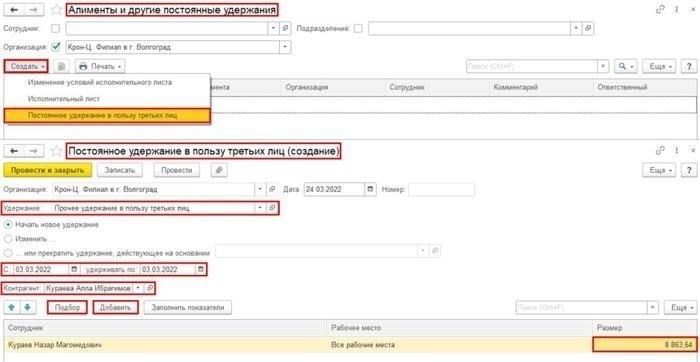Click Подбор button
Screen dimensions: 700x362
click(x=67, y=308)
